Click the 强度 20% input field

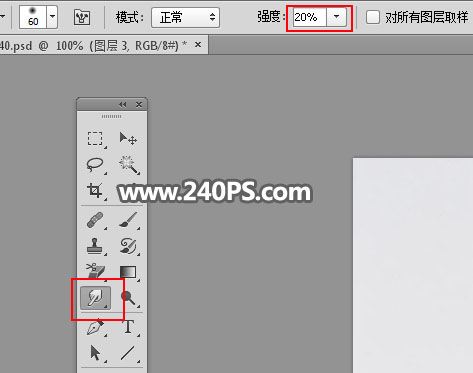tap(309, 17)
